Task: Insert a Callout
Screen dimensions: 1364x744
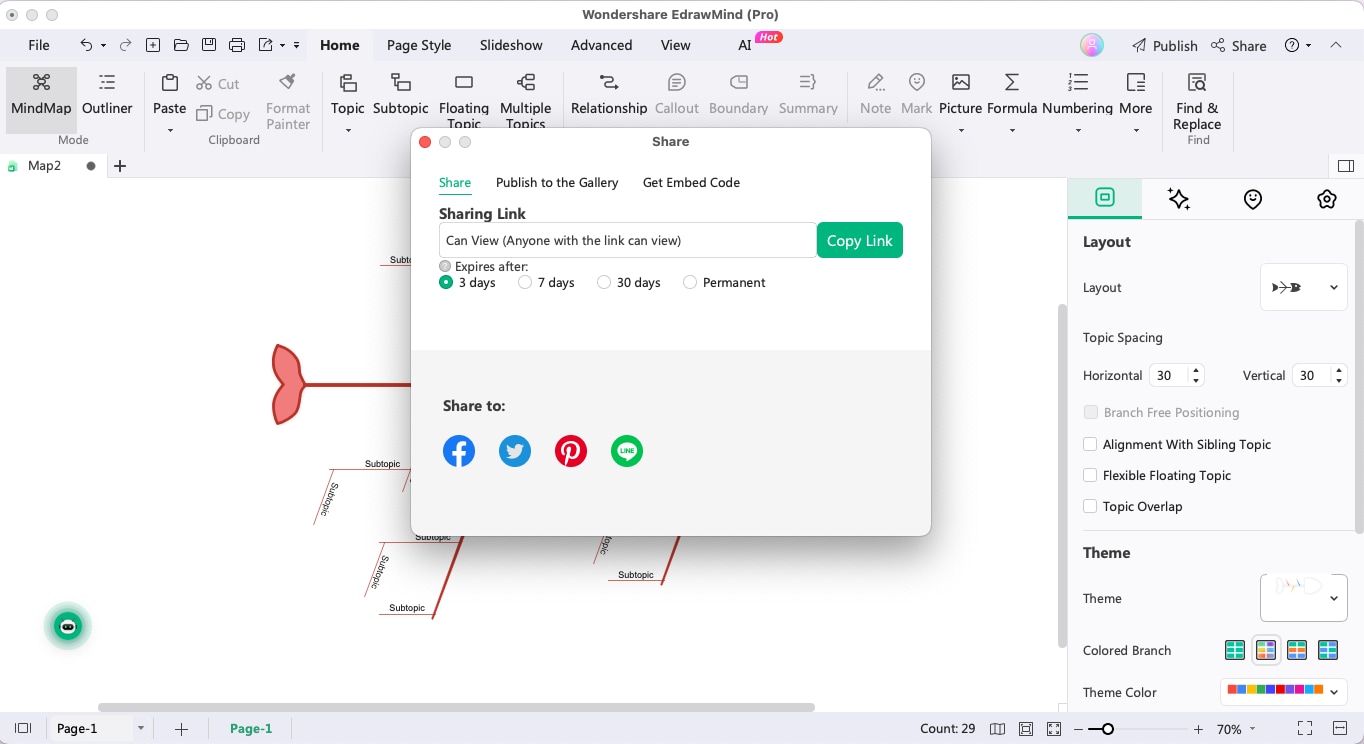Action: (x=677, y=95)
